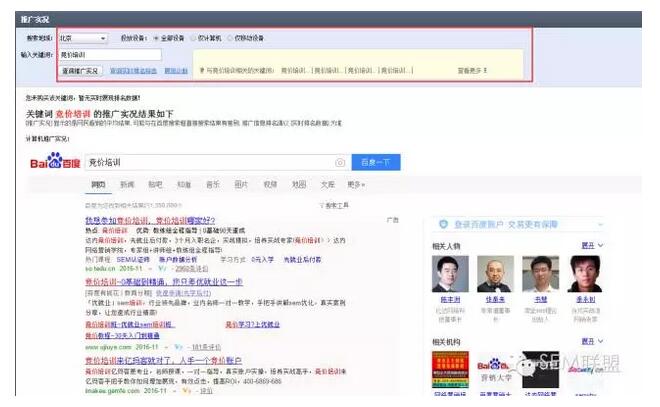Screen dimensions: 660x407
Task: Click the 0元入学 link
Action: coord(263,260)
